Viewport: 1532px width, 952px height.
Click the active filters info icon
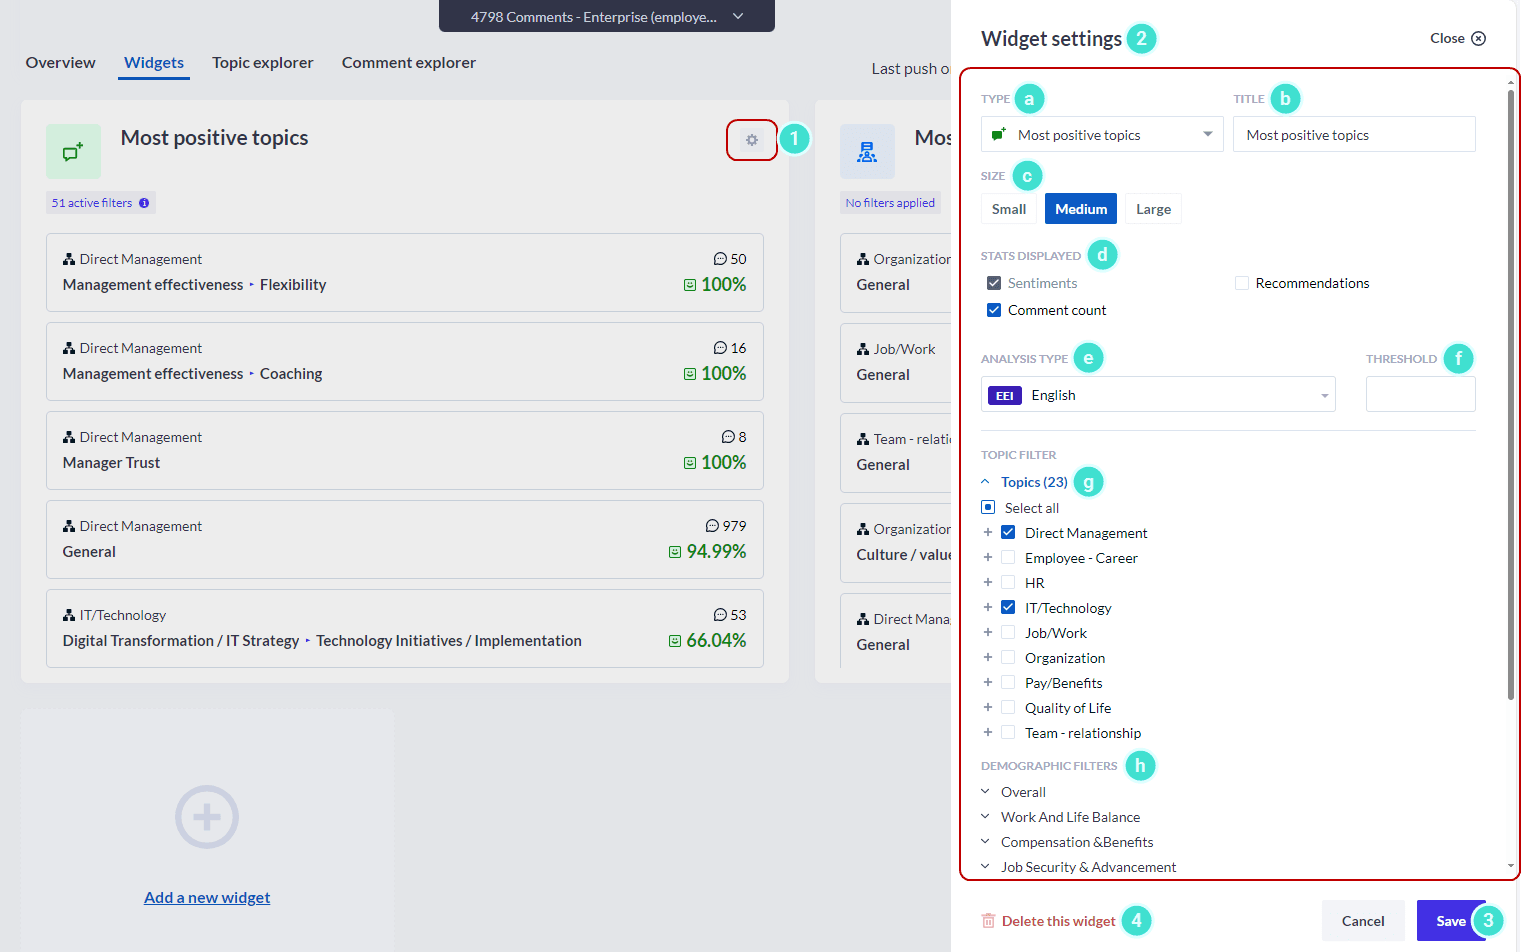[x=144, y=203]
